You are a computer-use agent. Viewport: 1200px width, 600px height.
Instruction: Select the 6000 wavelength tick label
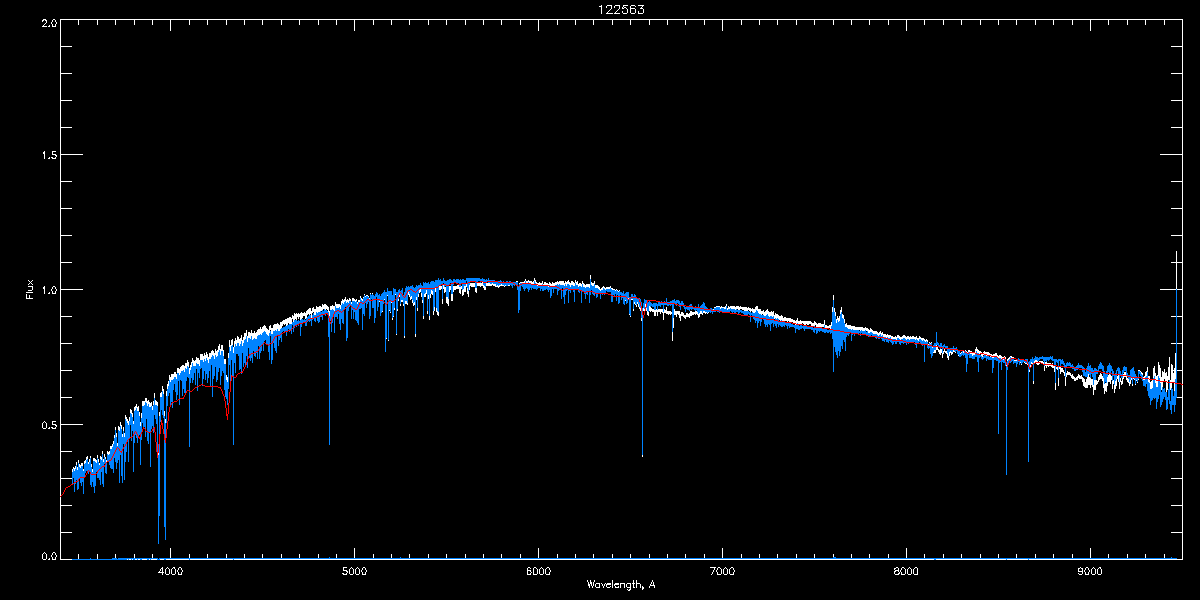pyautogui.click(x=538, y=571)
